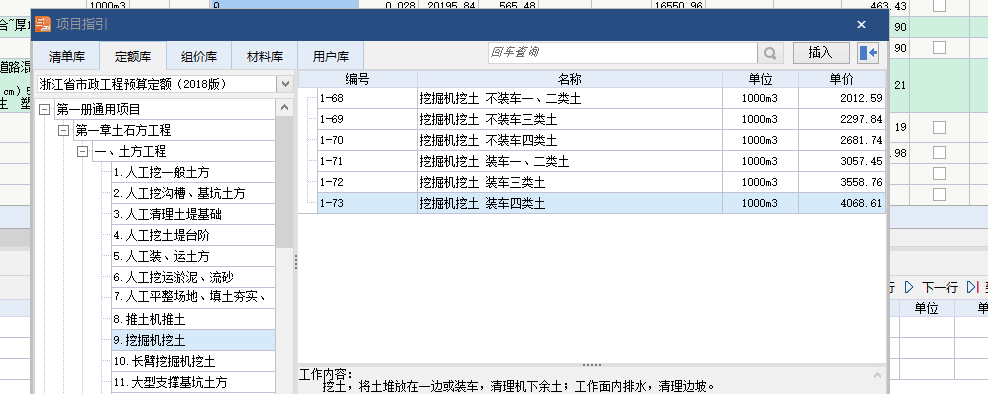
Task: Switch to the 定额库 tab
Action: pos(133,56)
